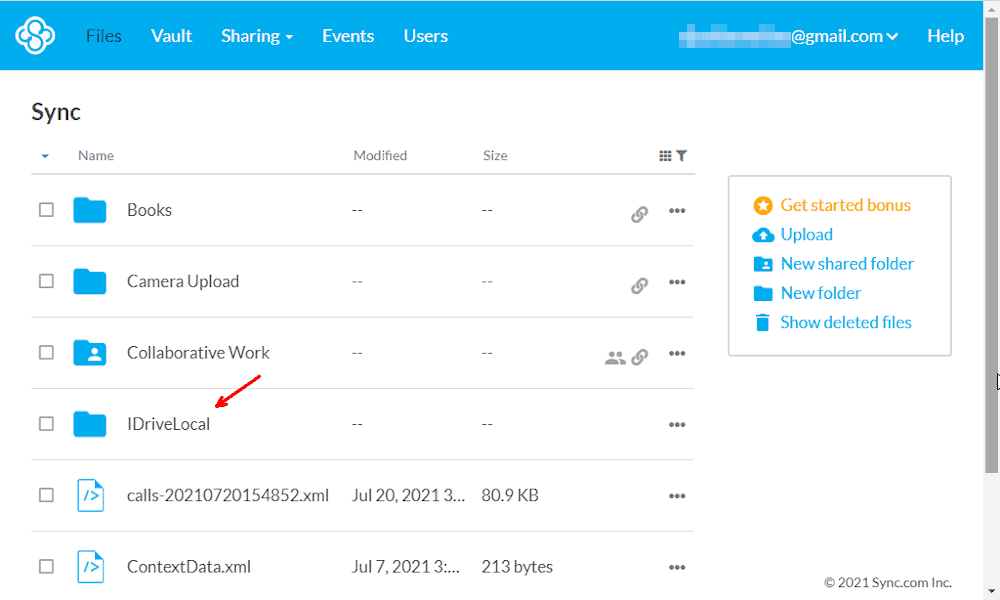Open the Camera Upload more options menu

677,282
